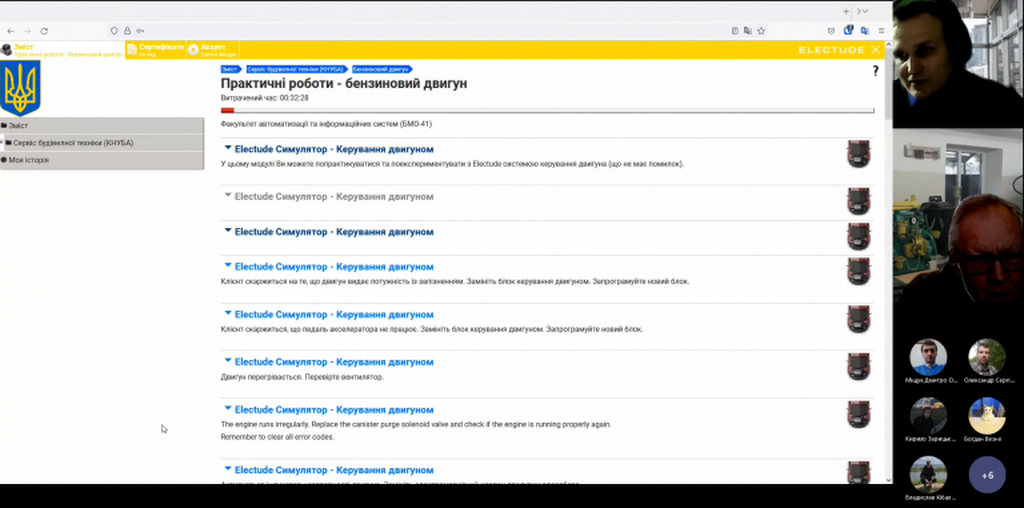Viewport: 1024px width, 508px height.
Task: Click the 'Бензиновий двигун' breadcrumb
Action: coord(382,69)
